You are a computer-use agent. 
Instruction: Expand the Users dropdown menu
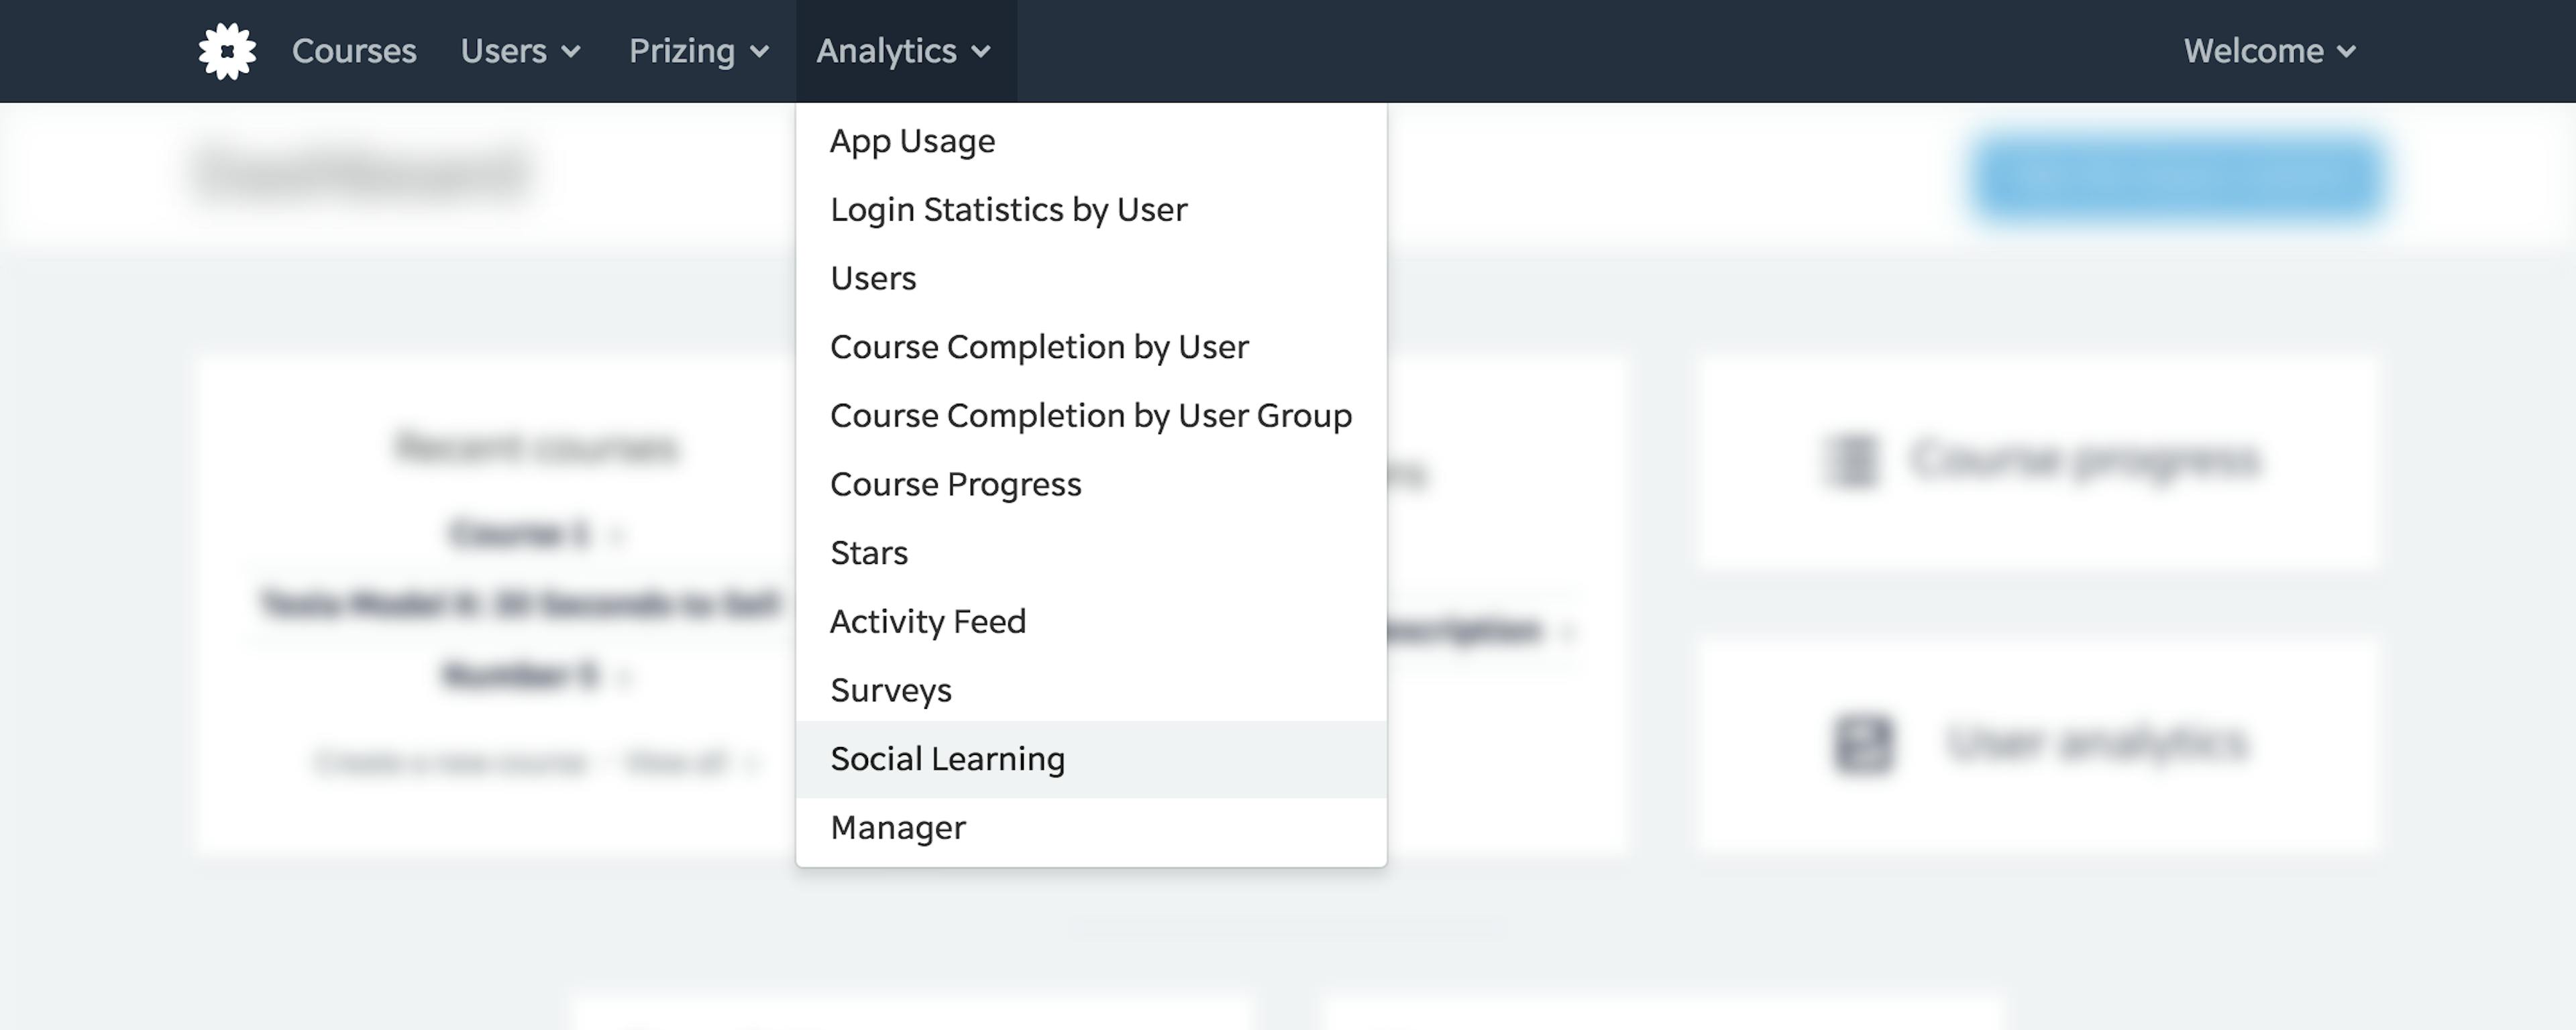click(520, 51)
